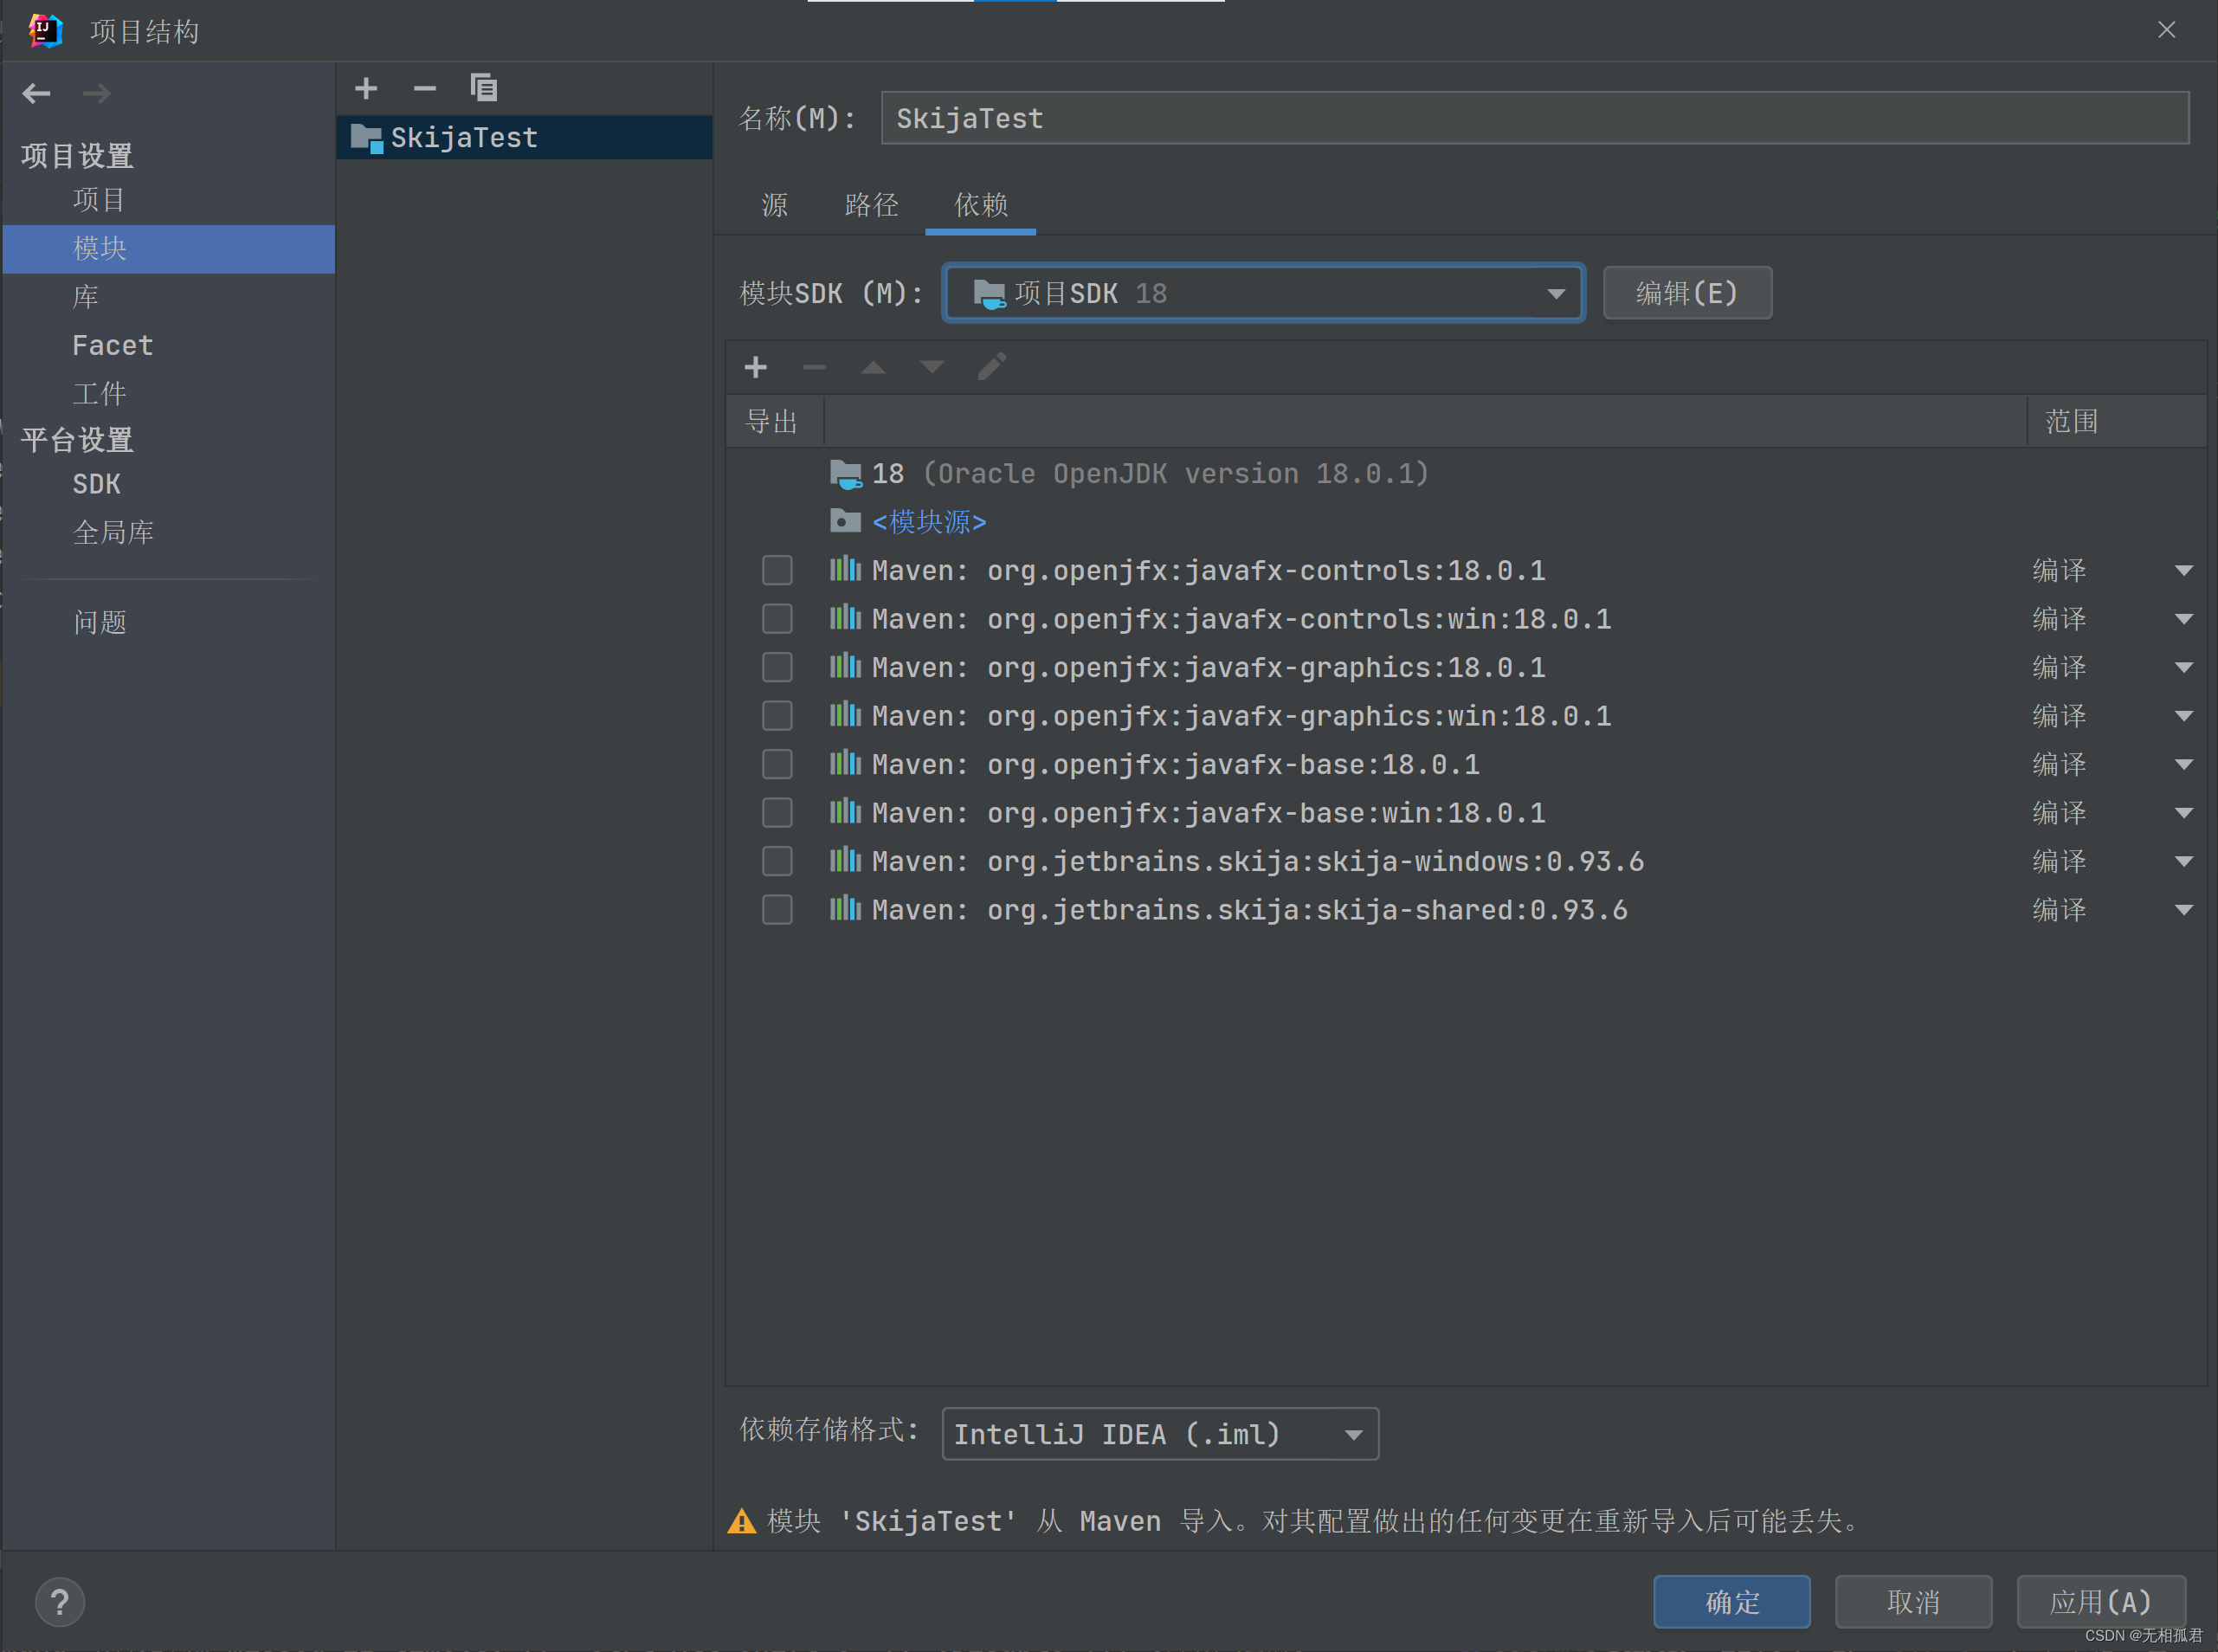The image size is (2218, 1652).
Task: Click the 导出 column header
Action: click(774, 421)
